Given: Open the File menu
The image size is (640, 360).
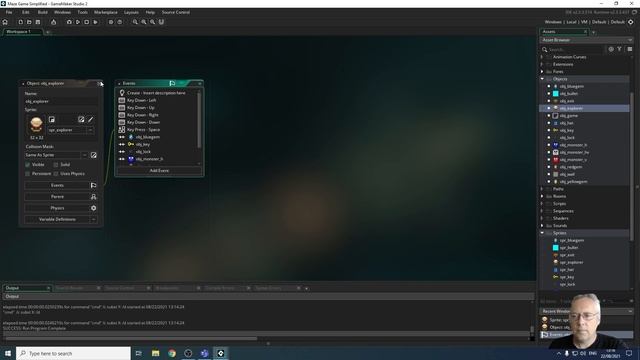Looking at the screenshot, I should pos(9,12).
